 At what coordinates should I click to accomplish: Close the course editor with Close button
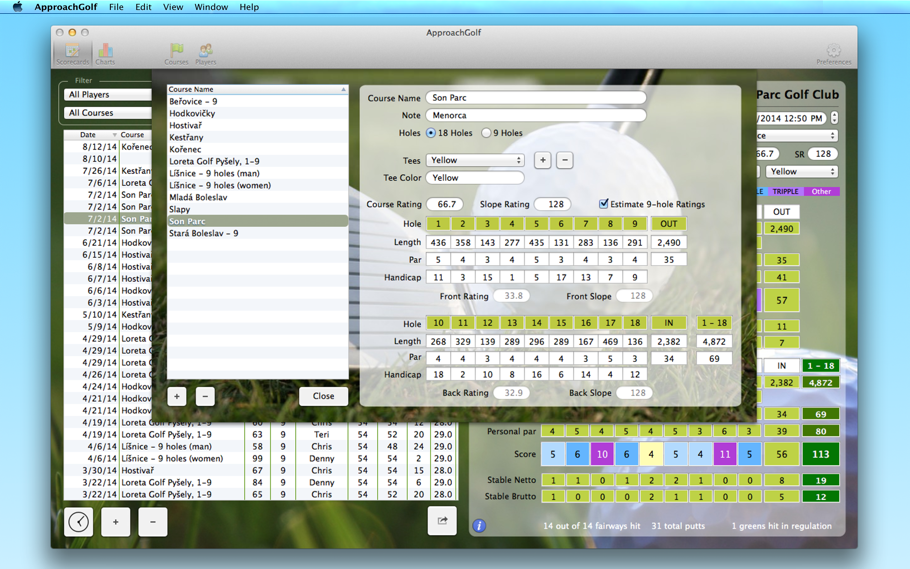(x=323, y=396)
